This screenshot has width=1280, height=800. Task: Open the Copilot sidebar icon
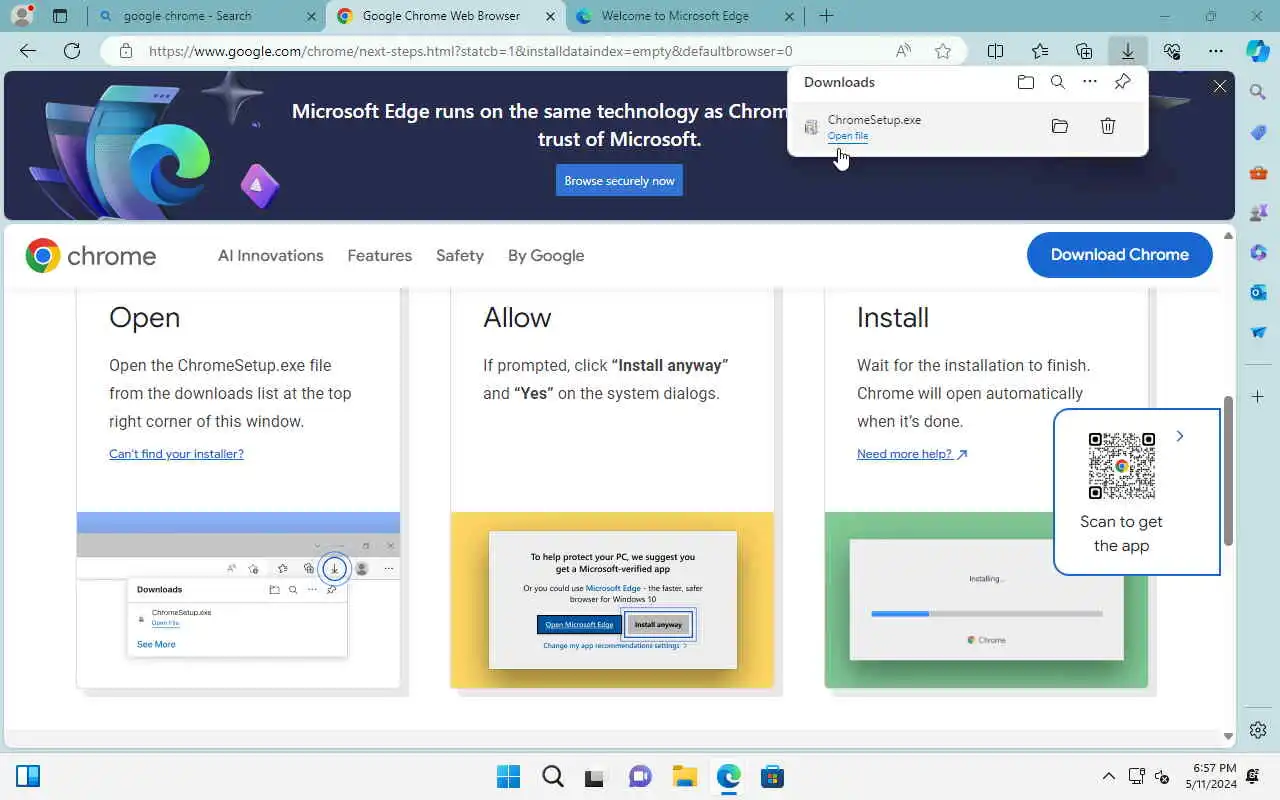pyautogui.click(x=1258, y=51)
